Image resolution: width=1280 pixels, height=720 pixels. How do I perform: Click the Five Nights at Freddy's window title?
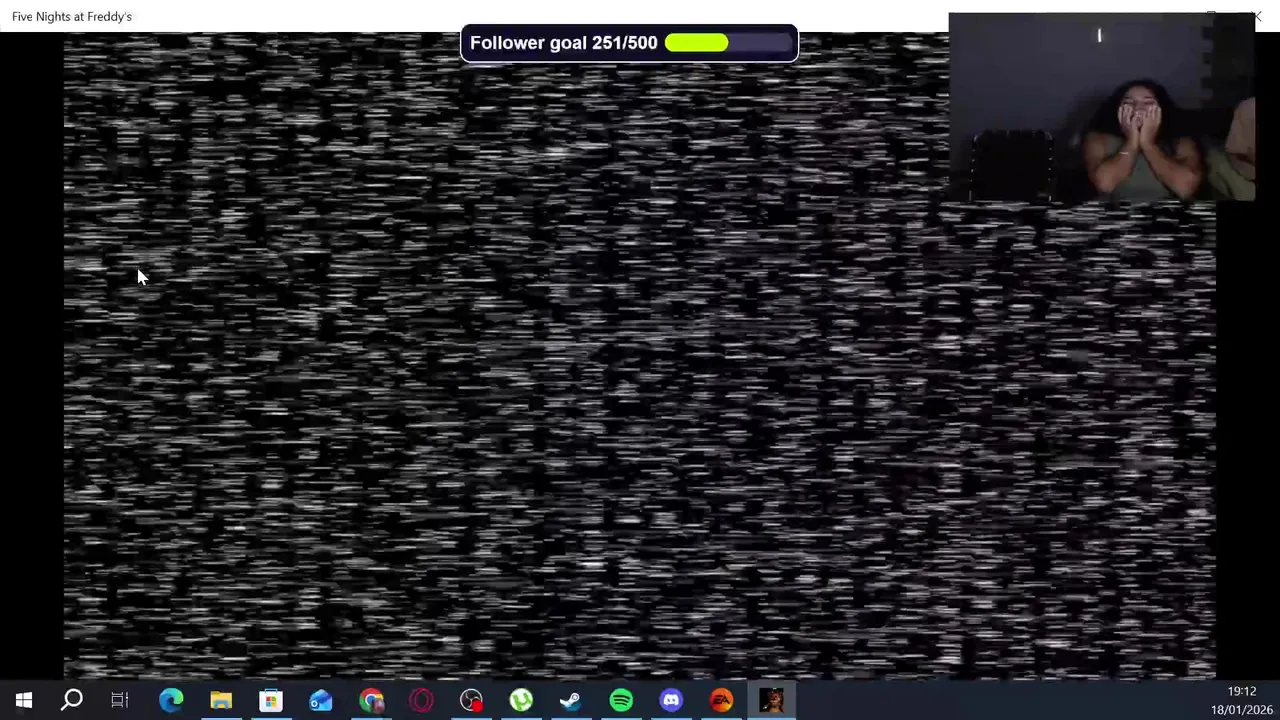pos(72,16)
